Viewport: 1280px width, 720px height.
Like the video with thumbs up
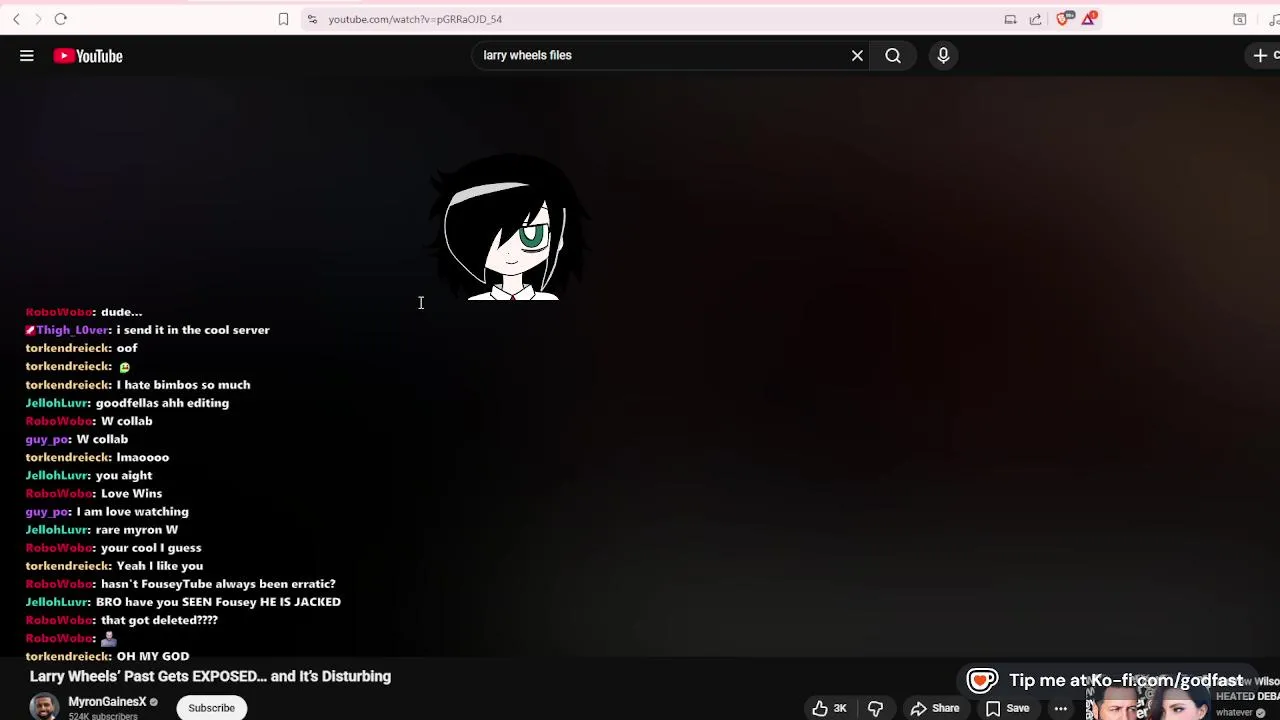[x=829, y=708]
